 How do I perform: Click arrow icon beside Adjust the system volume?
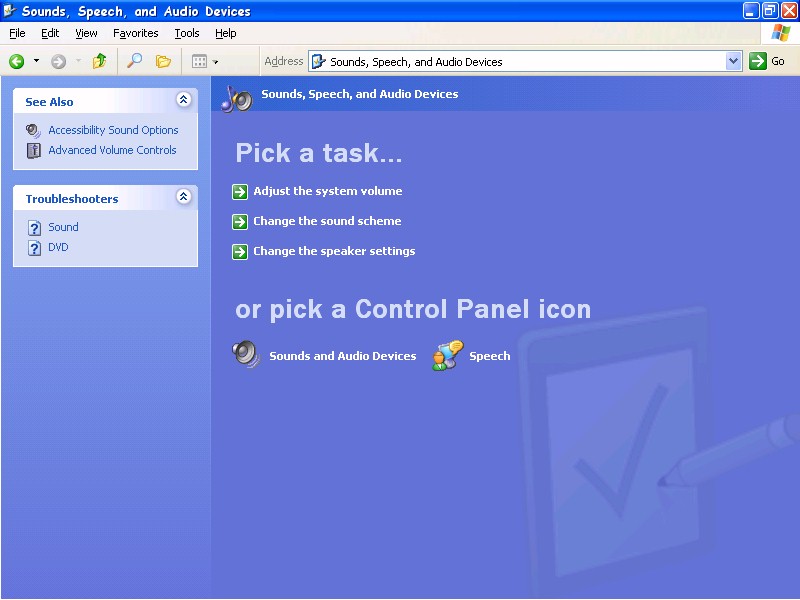tap(240, 192)
